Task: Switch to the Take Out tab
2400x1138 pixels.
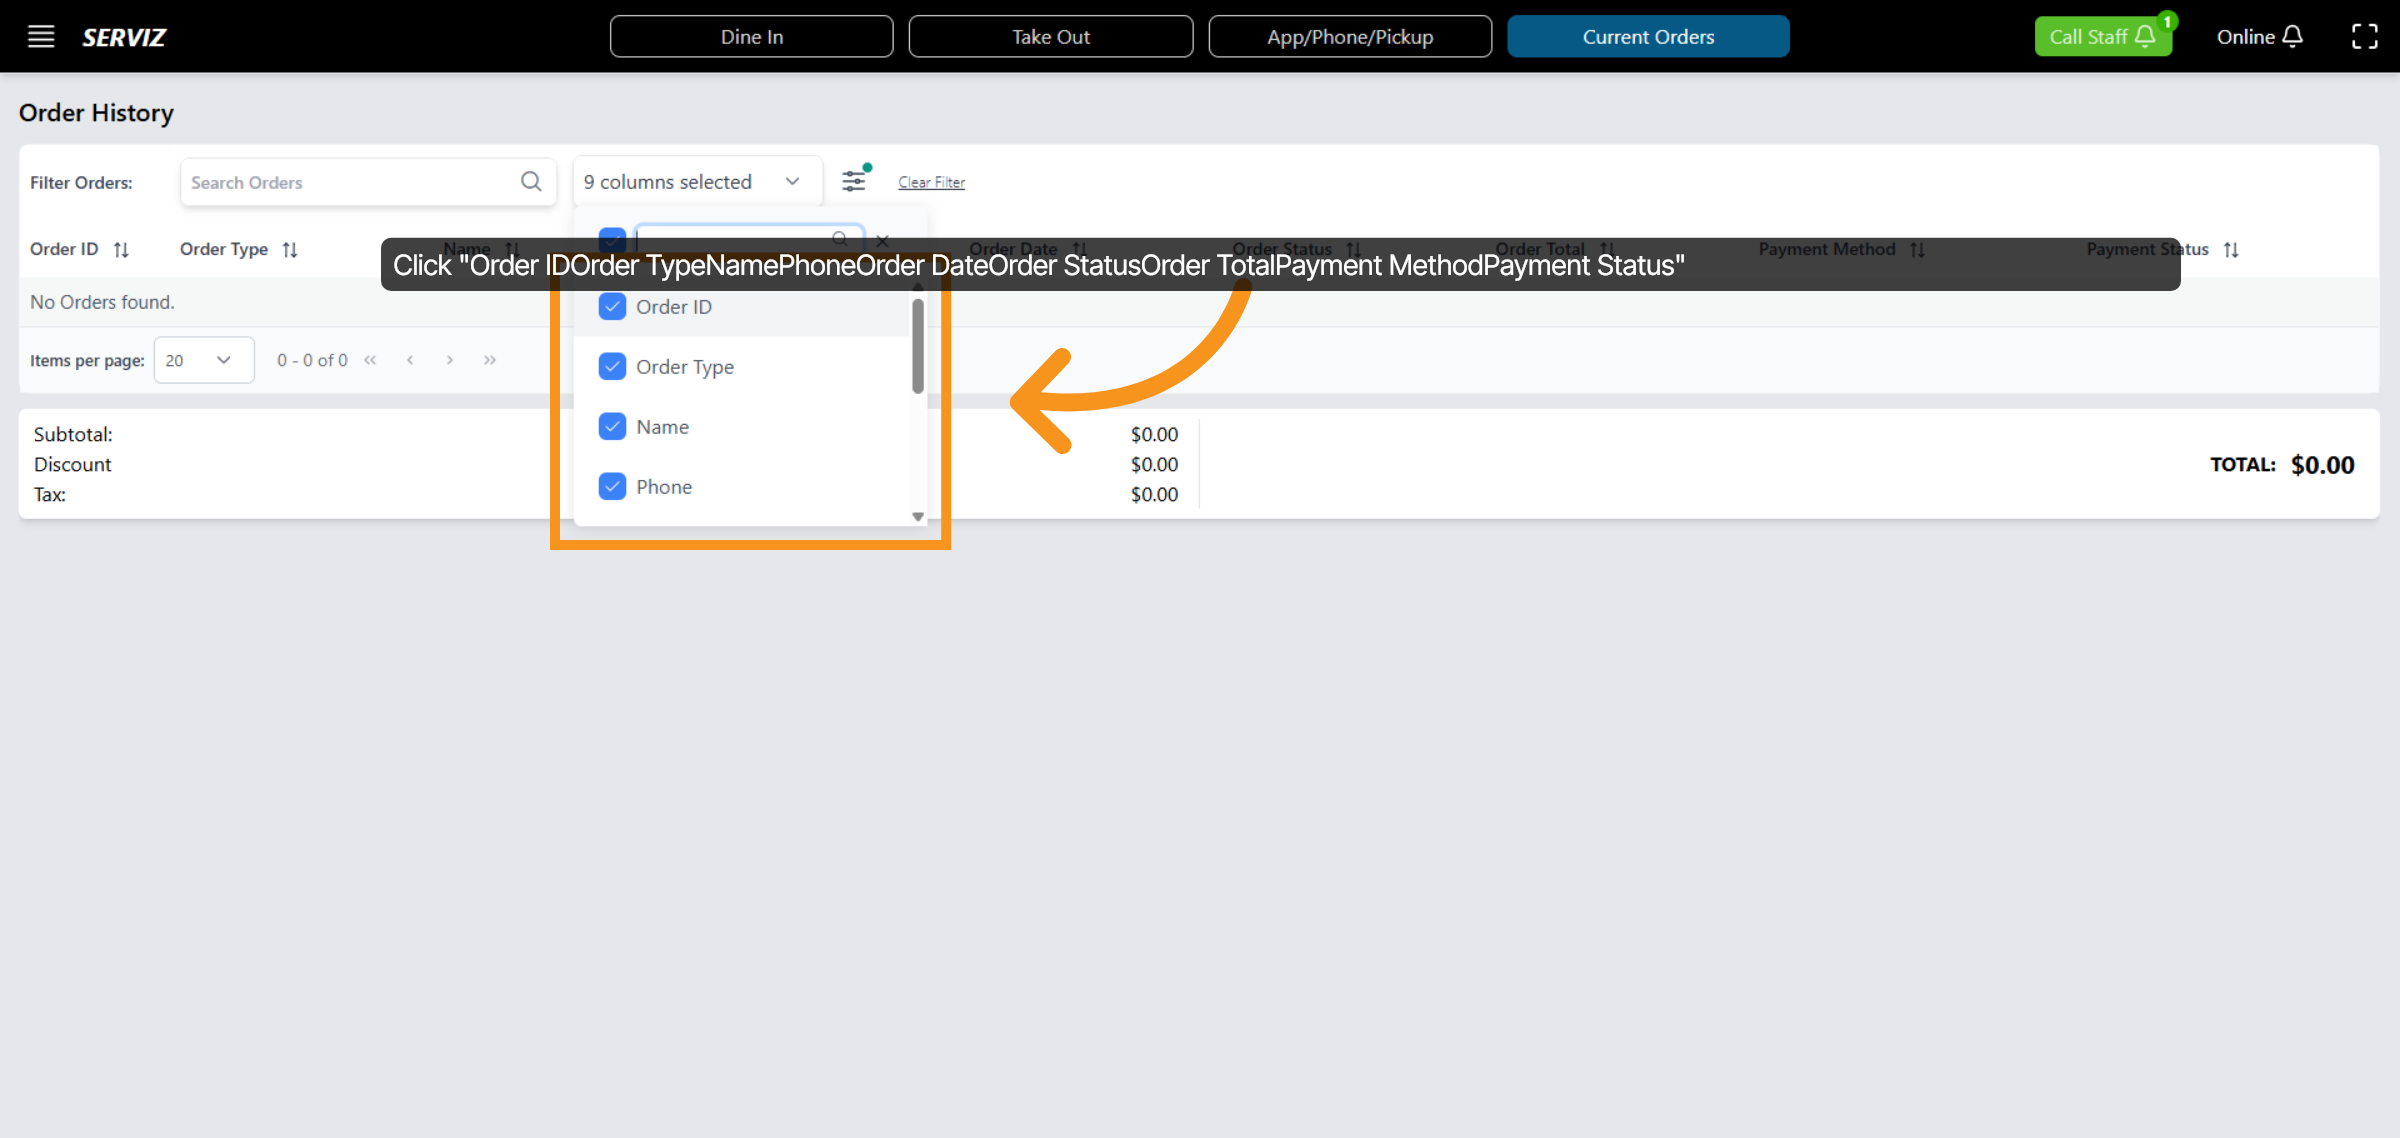Action: [1050, 36]
